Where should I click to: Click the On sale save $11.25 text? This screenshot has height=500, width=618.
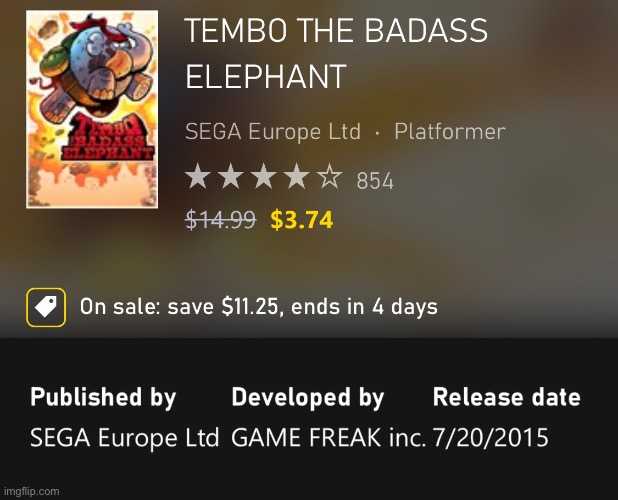point(259,307)
